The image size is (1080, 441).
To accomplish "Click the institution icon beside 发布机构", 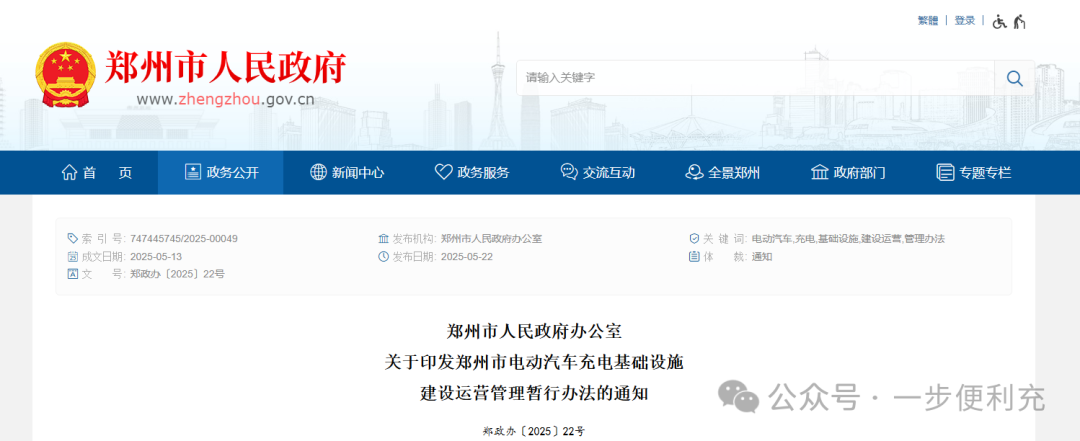I will [x=384, y=239].
